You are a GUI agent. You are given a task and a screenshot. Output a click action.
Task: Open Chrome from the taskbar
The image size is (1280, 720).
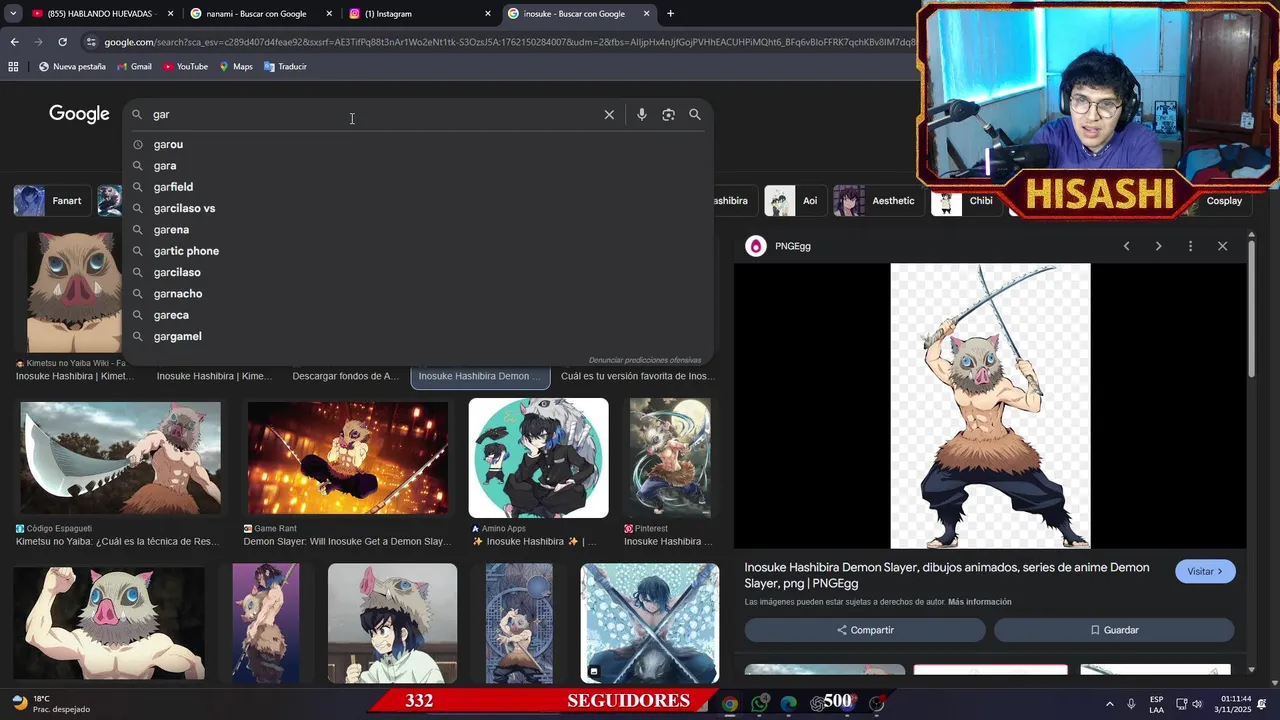[730, 703]
